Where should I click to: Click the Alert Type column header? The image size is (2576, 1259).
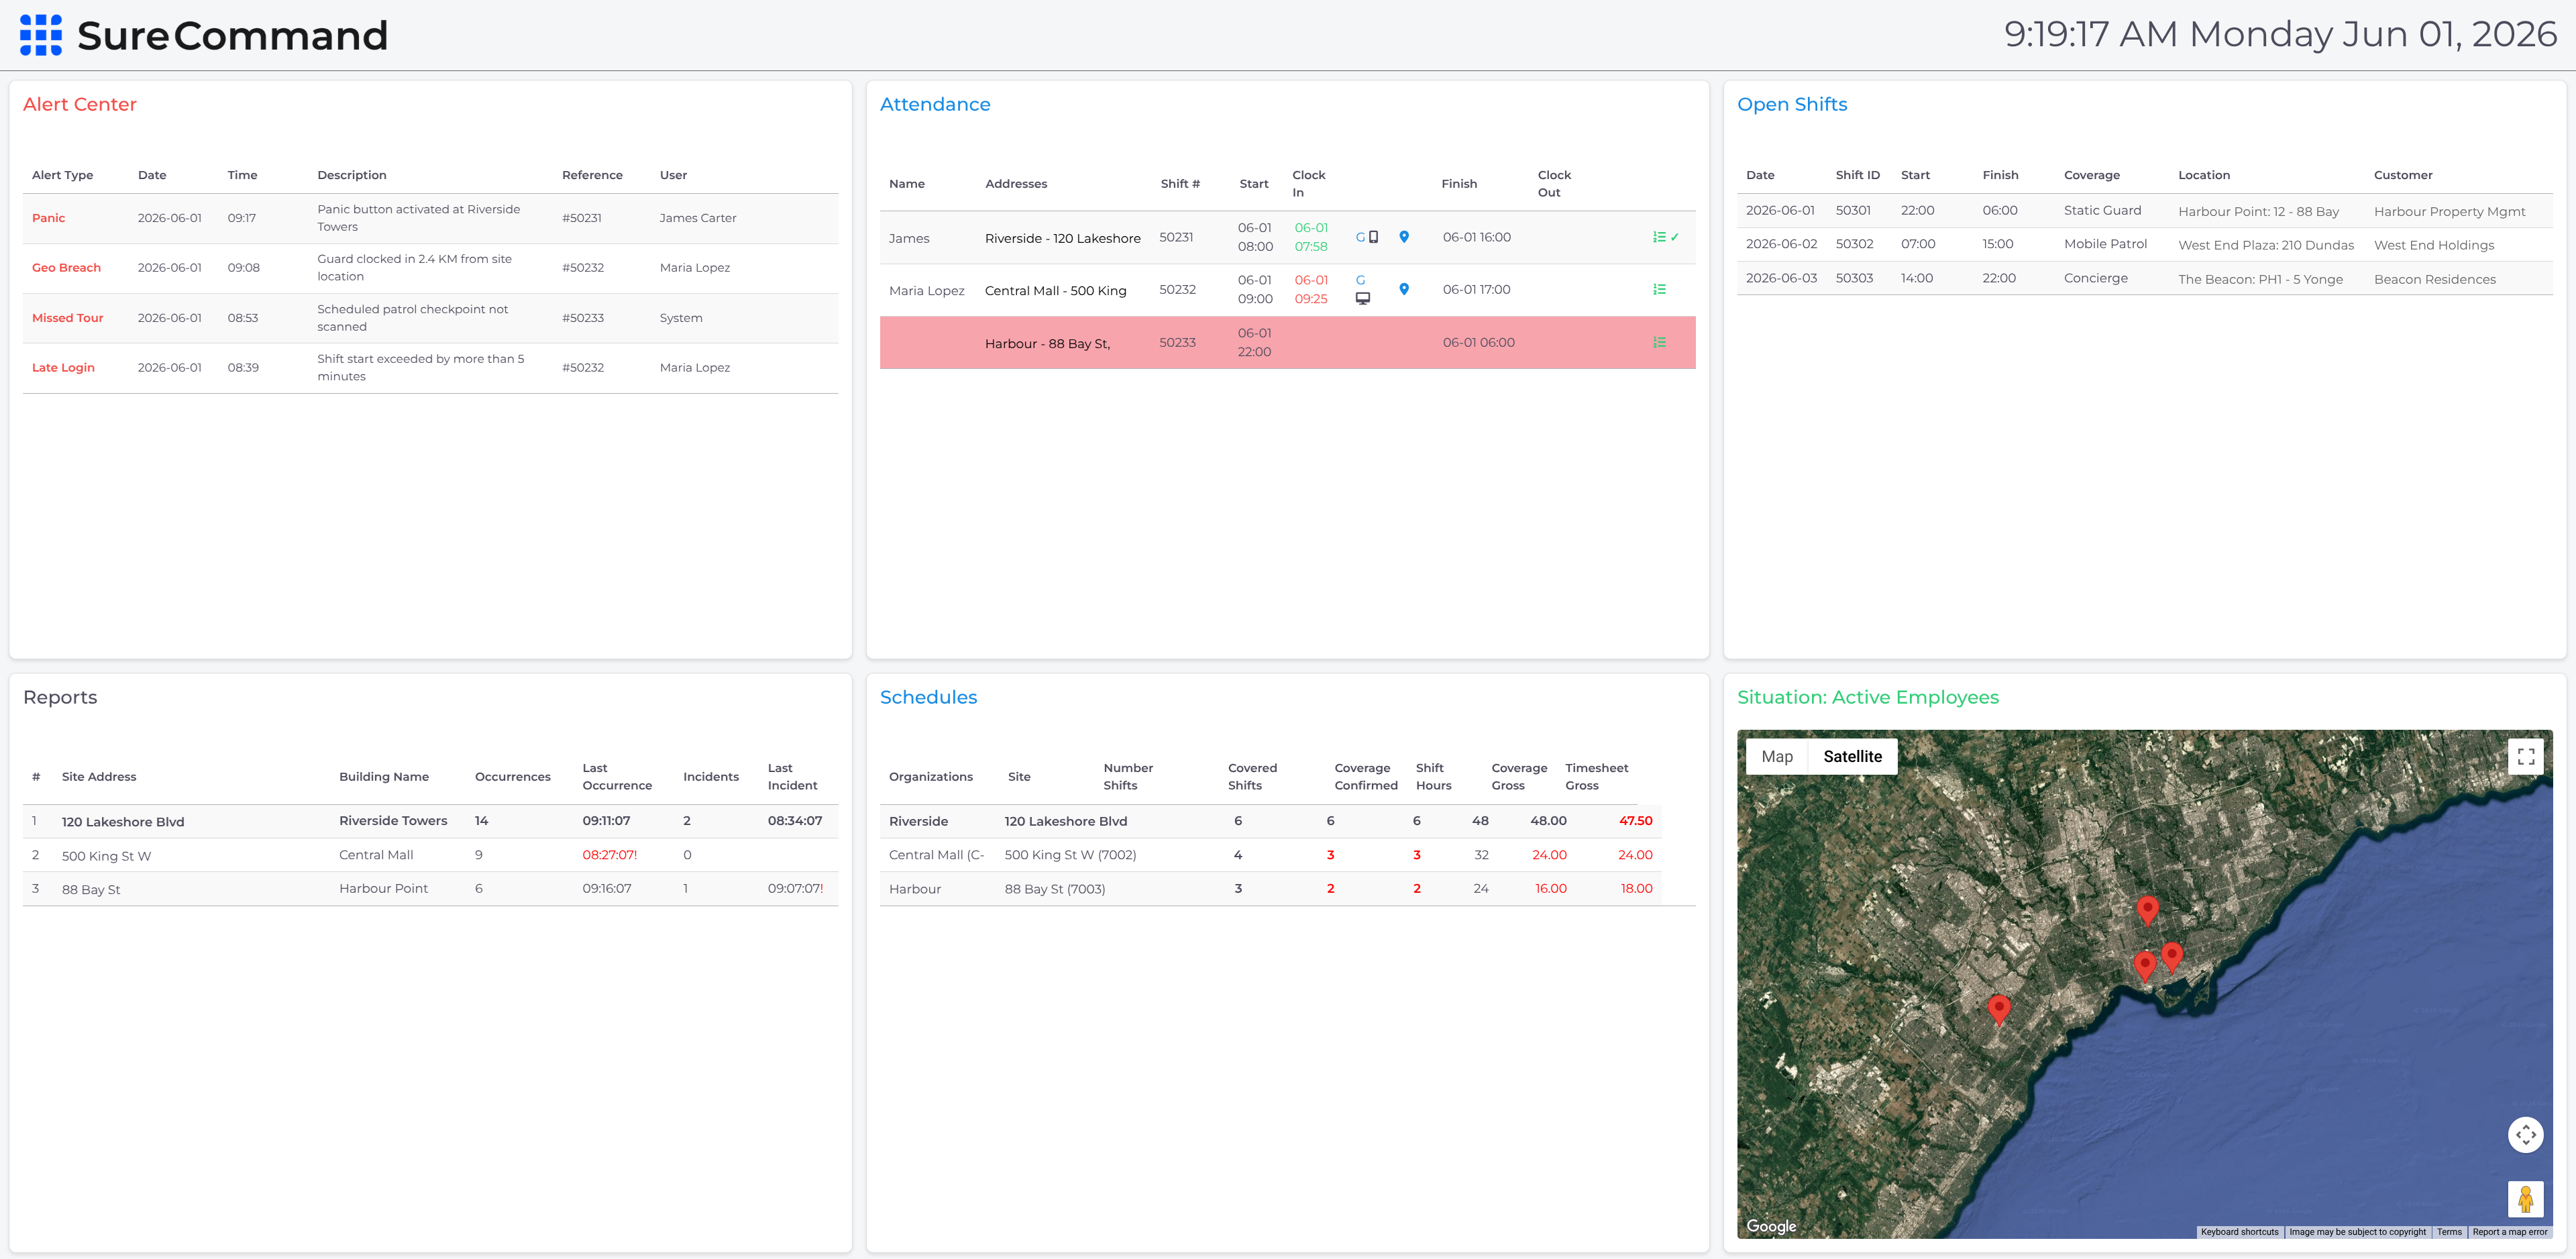(x=62, y=175)
